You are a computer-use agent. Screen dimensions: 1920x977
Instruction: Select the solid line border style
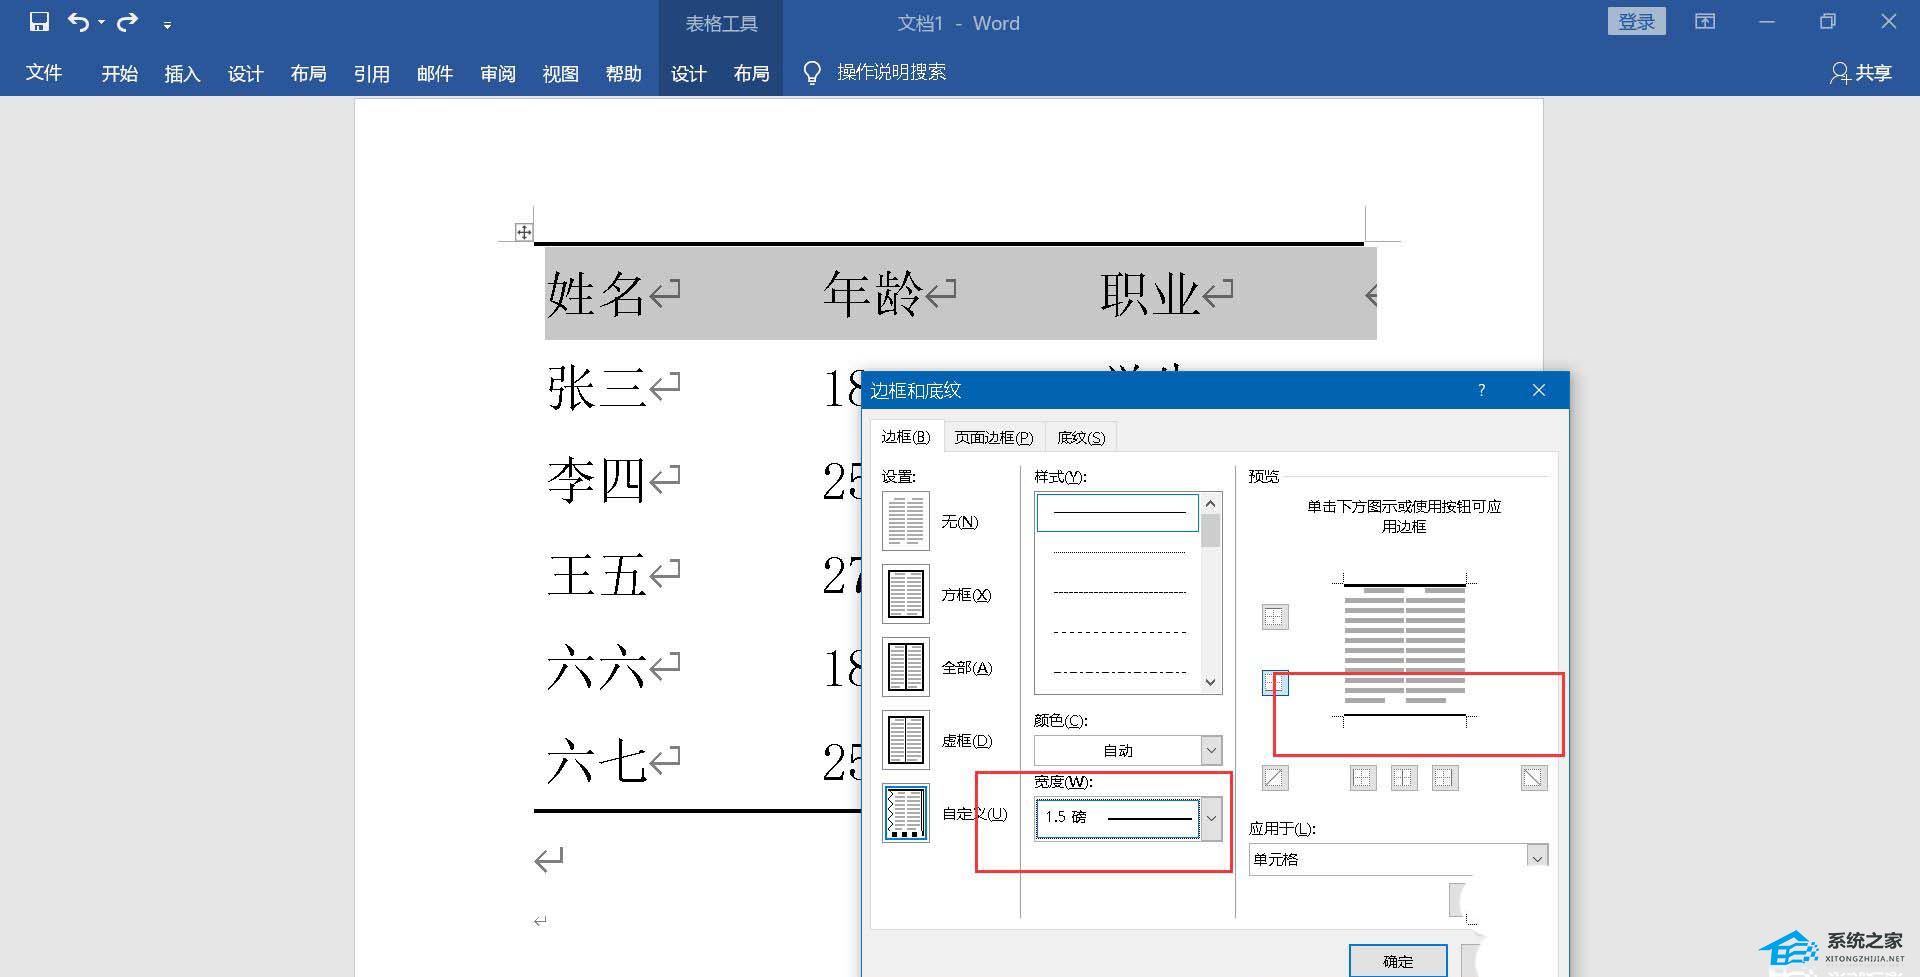[1118, 513]
